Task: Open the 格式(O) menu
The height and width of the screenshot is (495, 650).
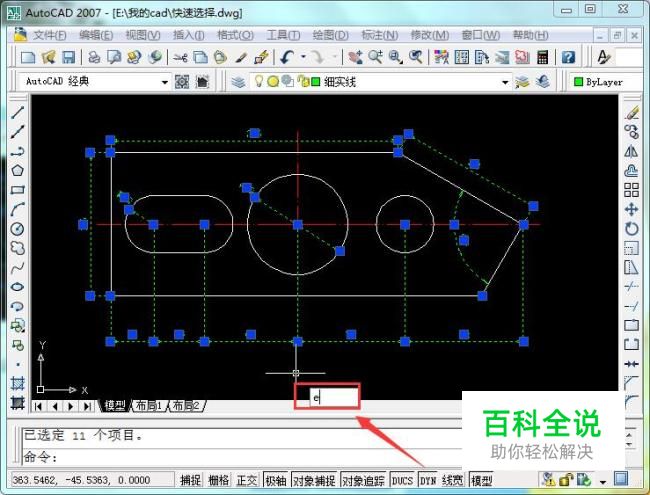Action: (x=235, y=35)
